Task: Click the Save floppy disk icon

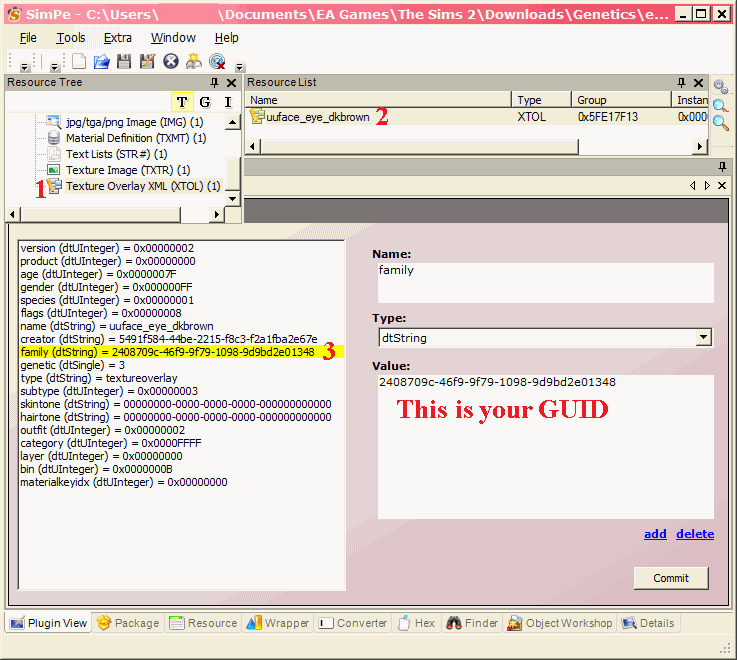Action: click(x=124, y=61)
